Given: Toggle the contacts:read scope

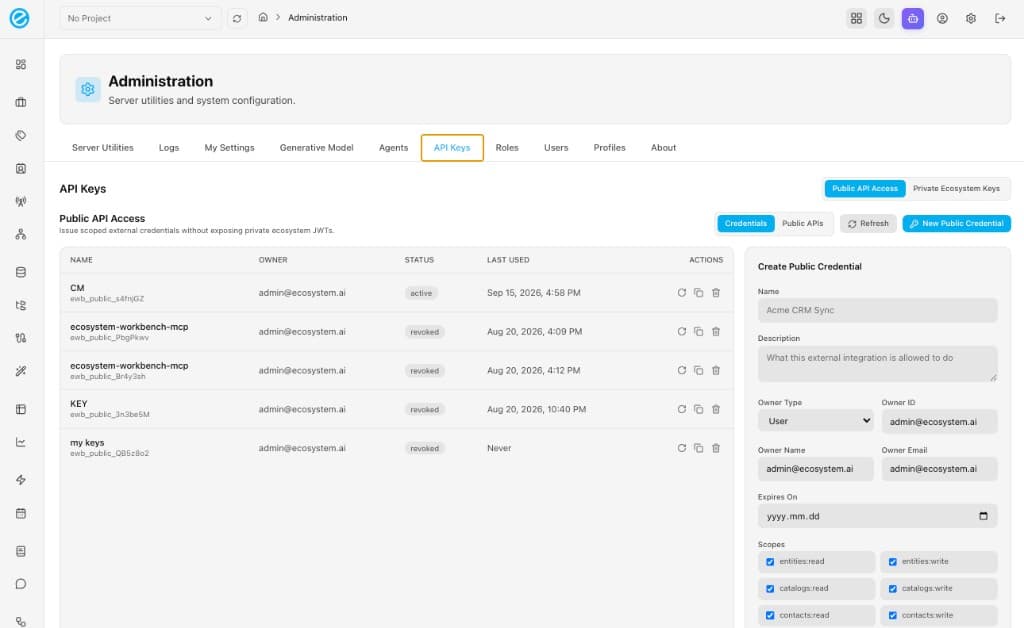Looking at the screenshot, I should [770, 615].
